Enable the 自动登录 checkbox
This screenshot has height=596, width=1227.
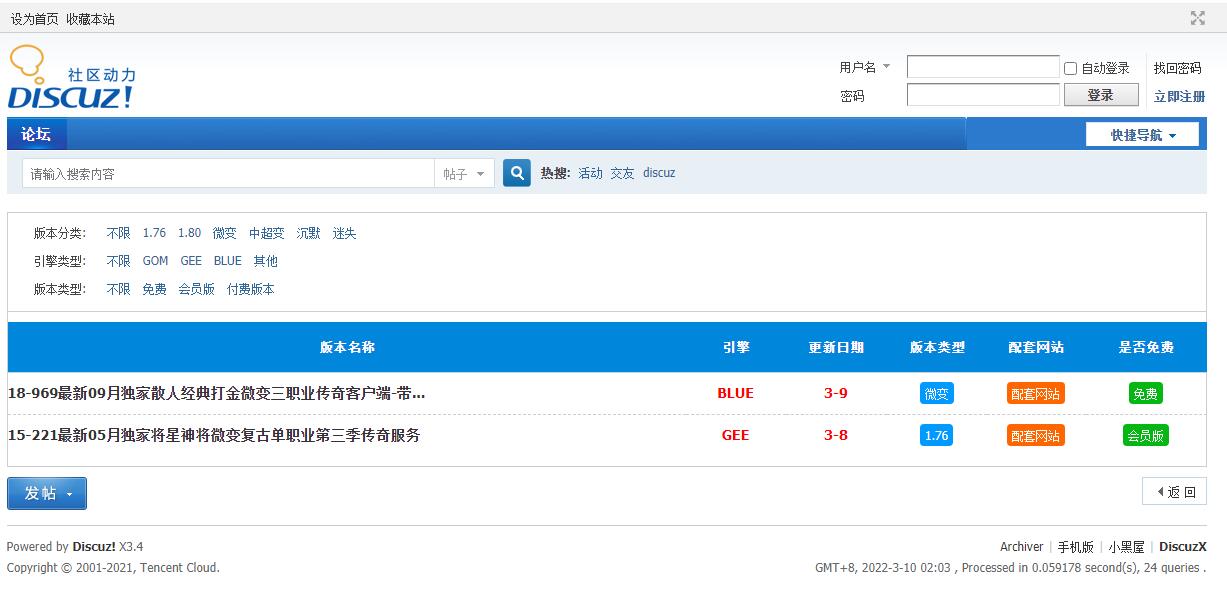tap(1070, 68)
